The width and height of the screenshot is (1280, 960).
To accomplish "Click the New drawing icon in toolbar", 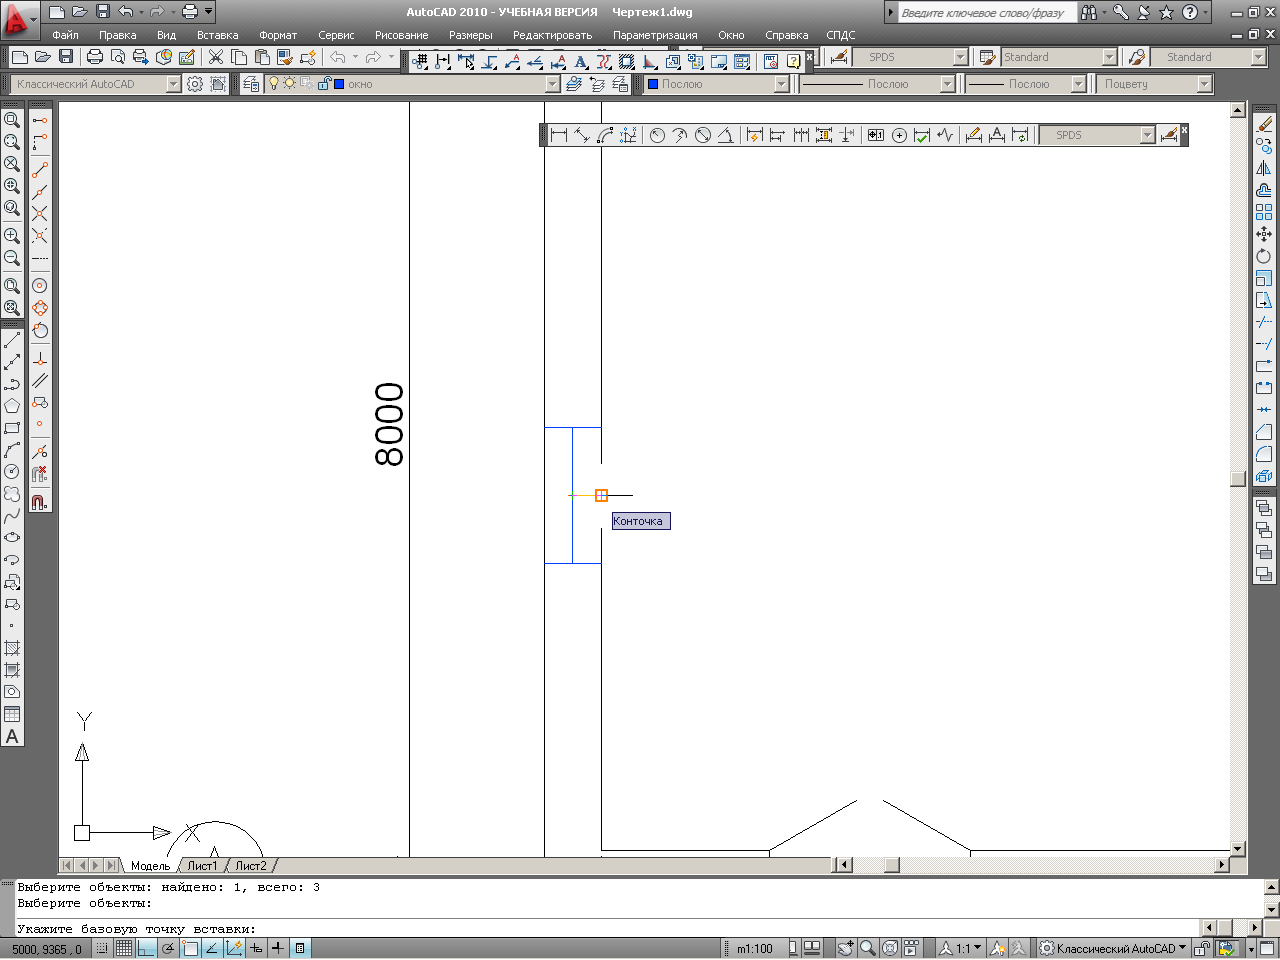I will pos(19,57).
